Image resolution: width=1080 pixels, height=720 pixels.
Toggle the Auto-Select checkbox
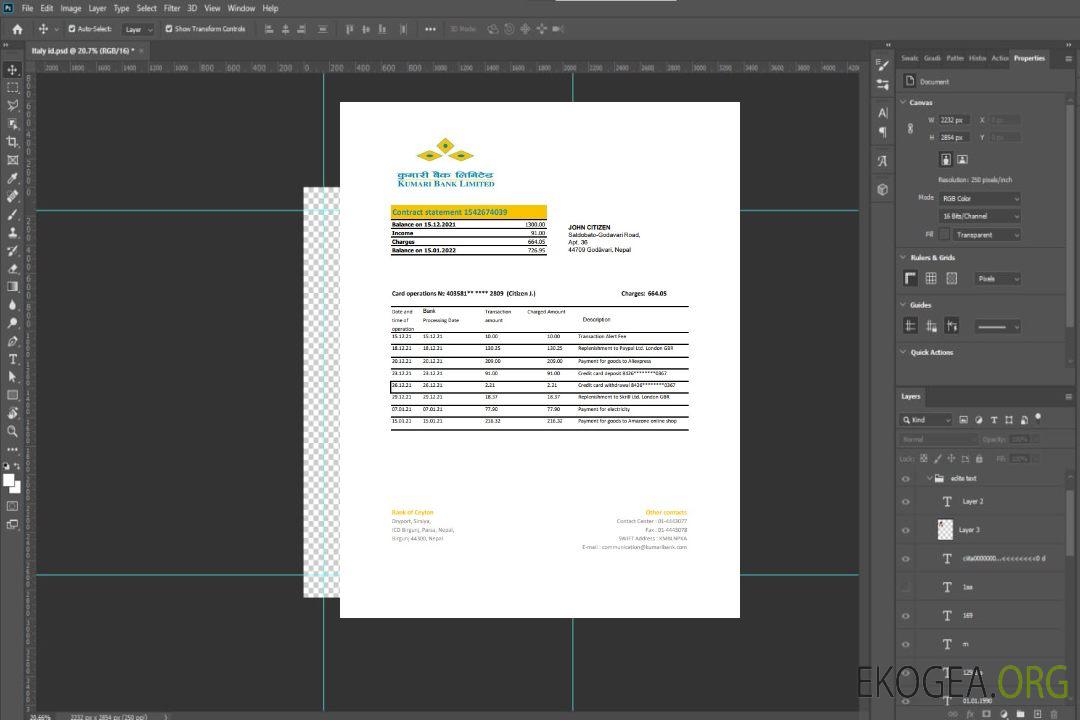[72, 29]
